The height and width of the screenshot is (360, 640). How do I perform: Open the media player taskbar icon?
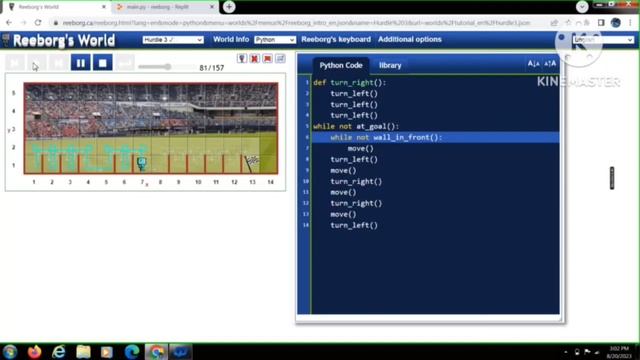click(x=107, y=351)
